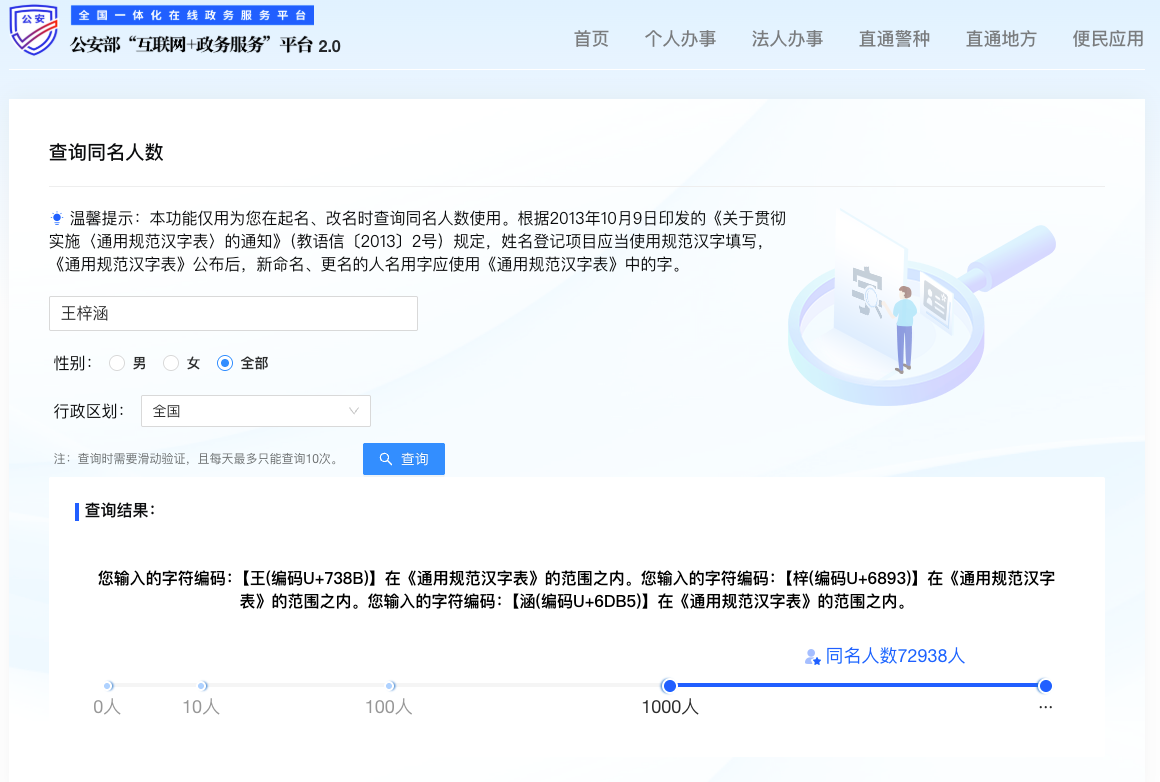Select the 女 gender radio button
The width and height of the screenshot is (1160, 782).
(171, 363)
